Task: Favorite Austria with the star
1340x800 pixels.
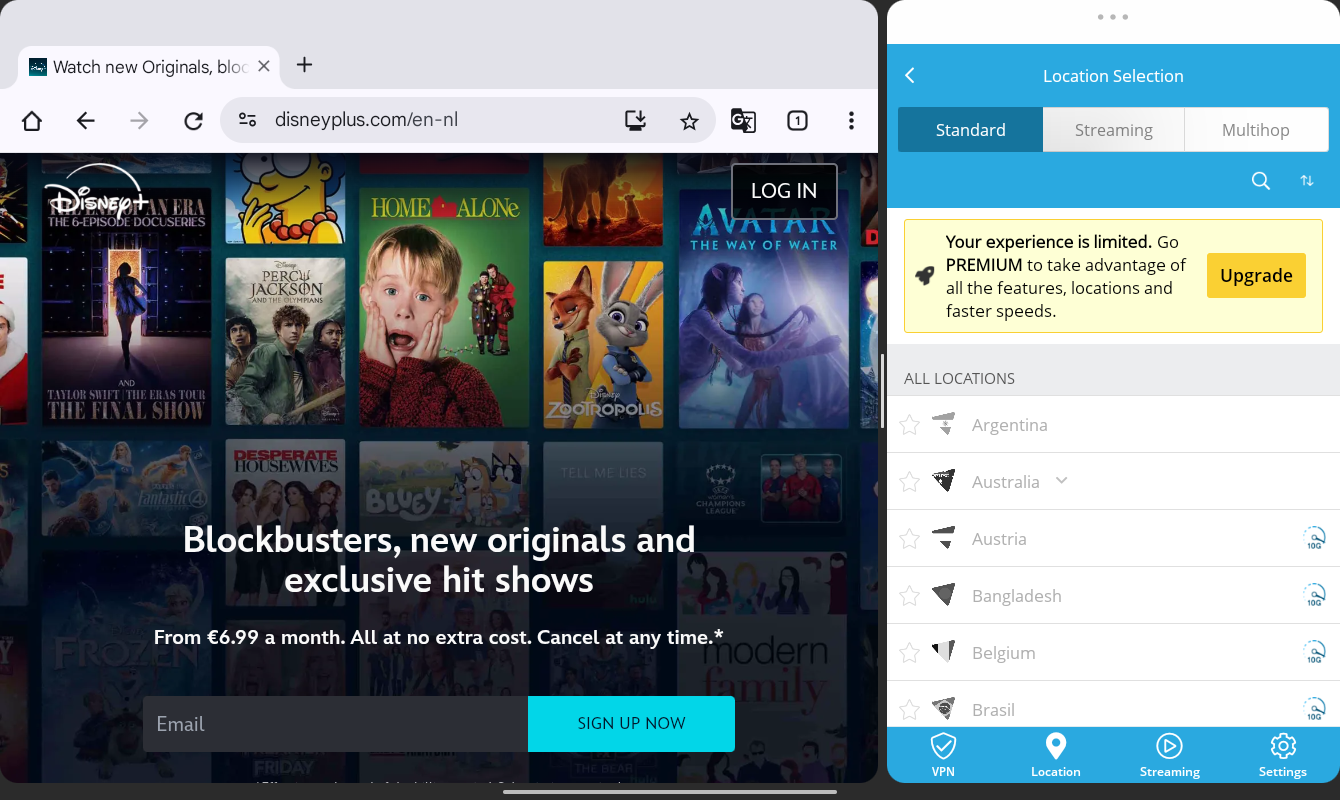Action: click(x=909, y=539)
